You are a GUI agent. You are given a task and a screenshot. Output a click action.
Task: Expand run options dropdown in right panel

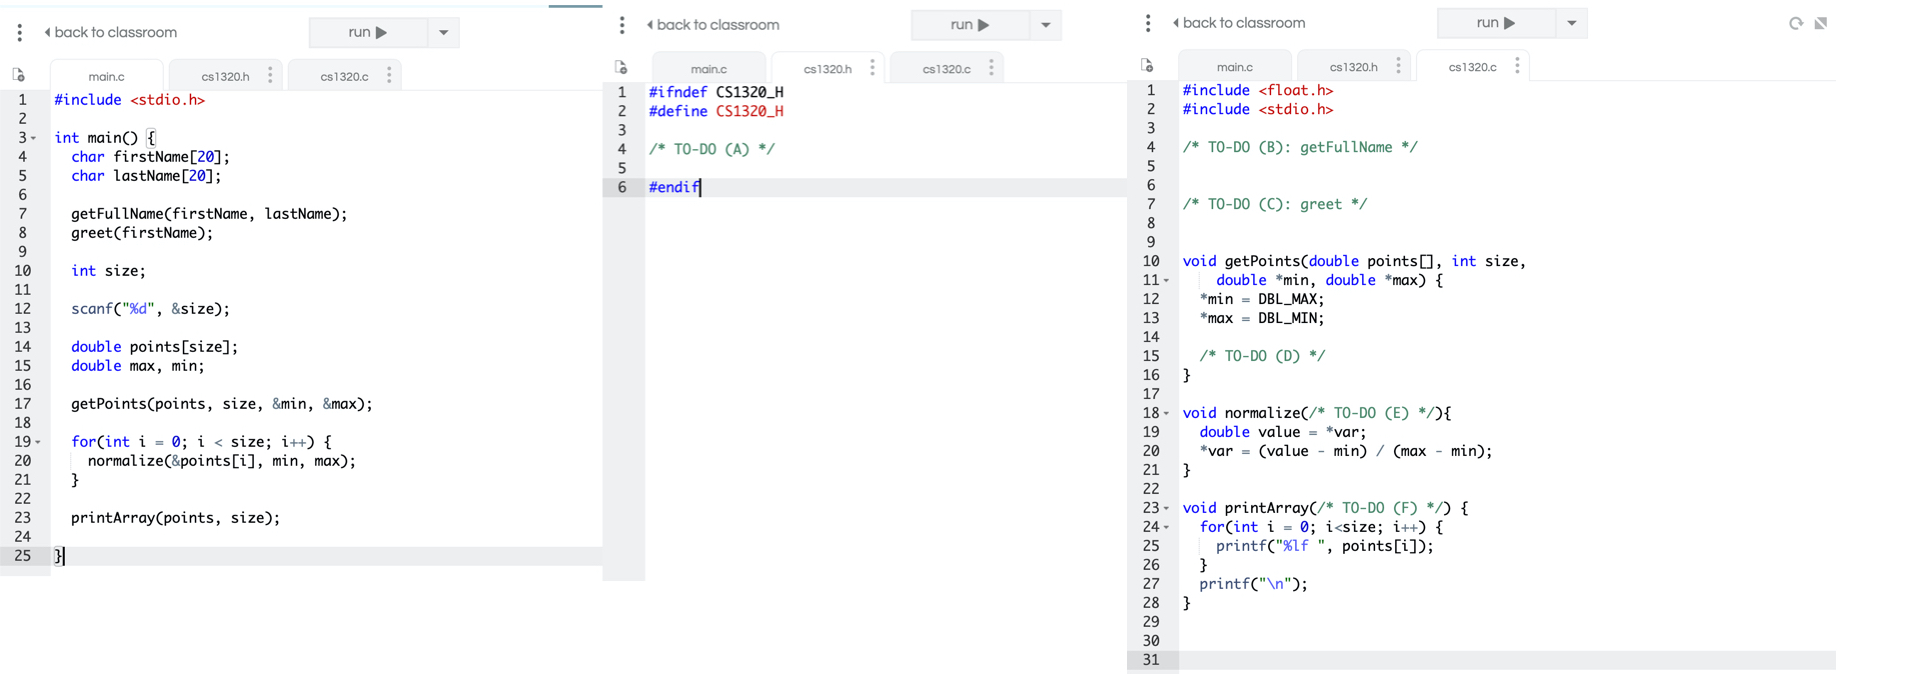click(x=1571, y=23)
